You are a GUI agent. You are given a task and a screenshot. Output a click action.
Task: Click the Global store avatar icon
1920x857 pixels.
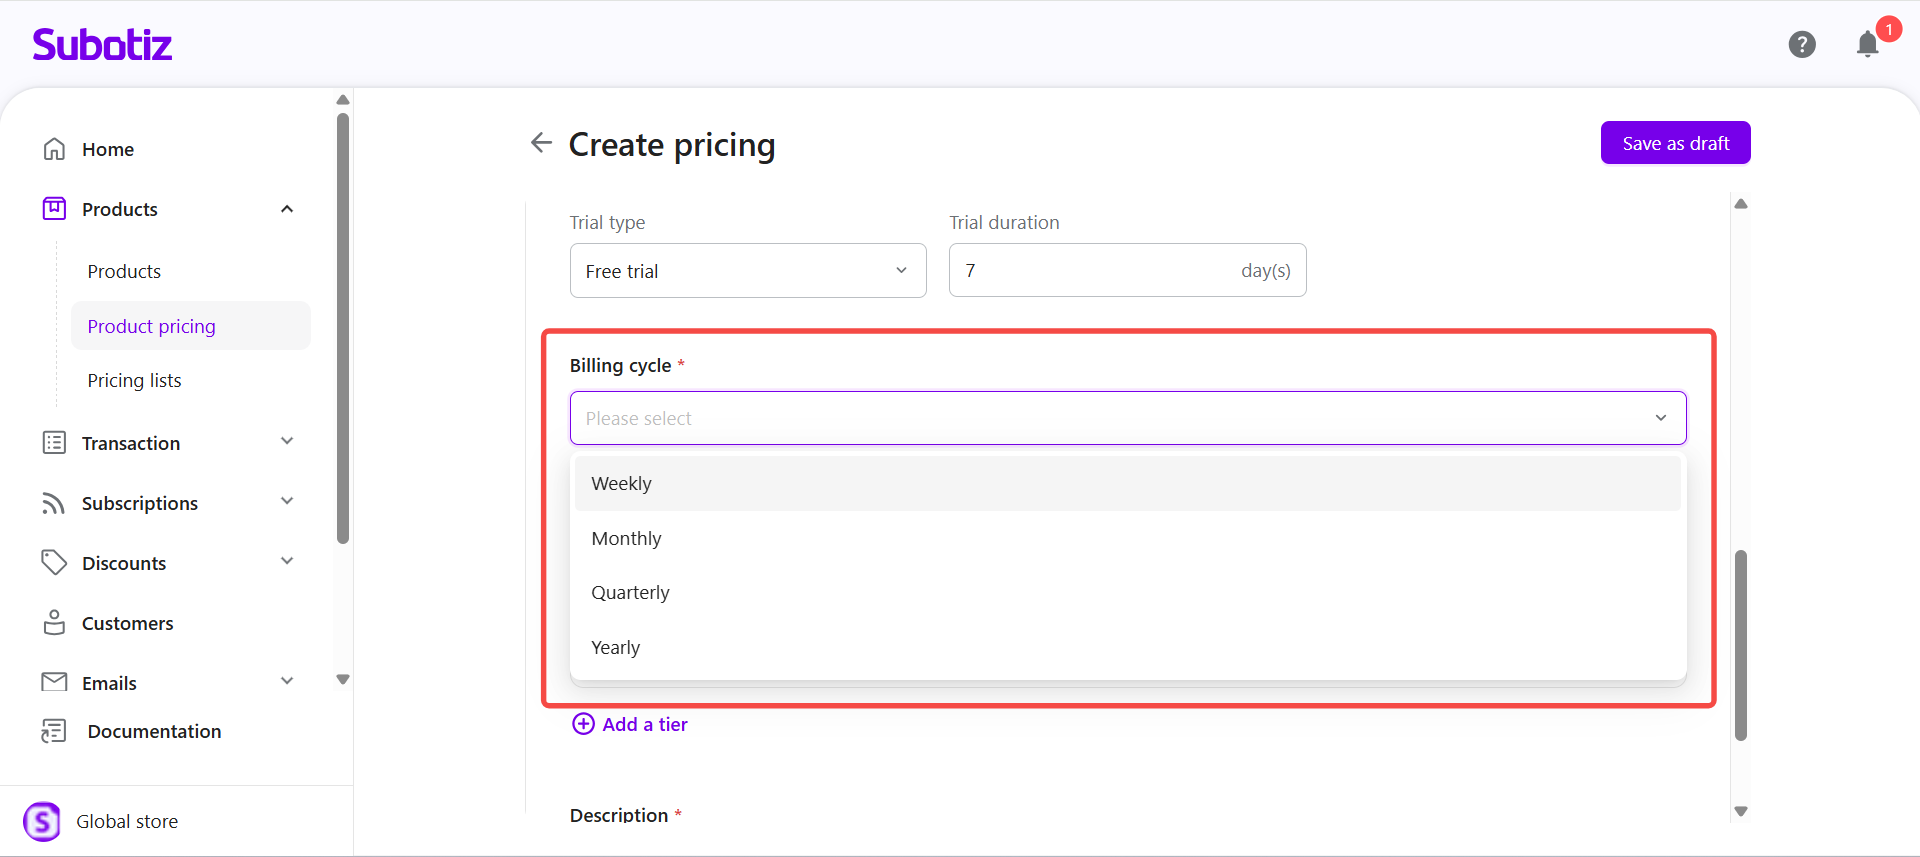(42, 821)
